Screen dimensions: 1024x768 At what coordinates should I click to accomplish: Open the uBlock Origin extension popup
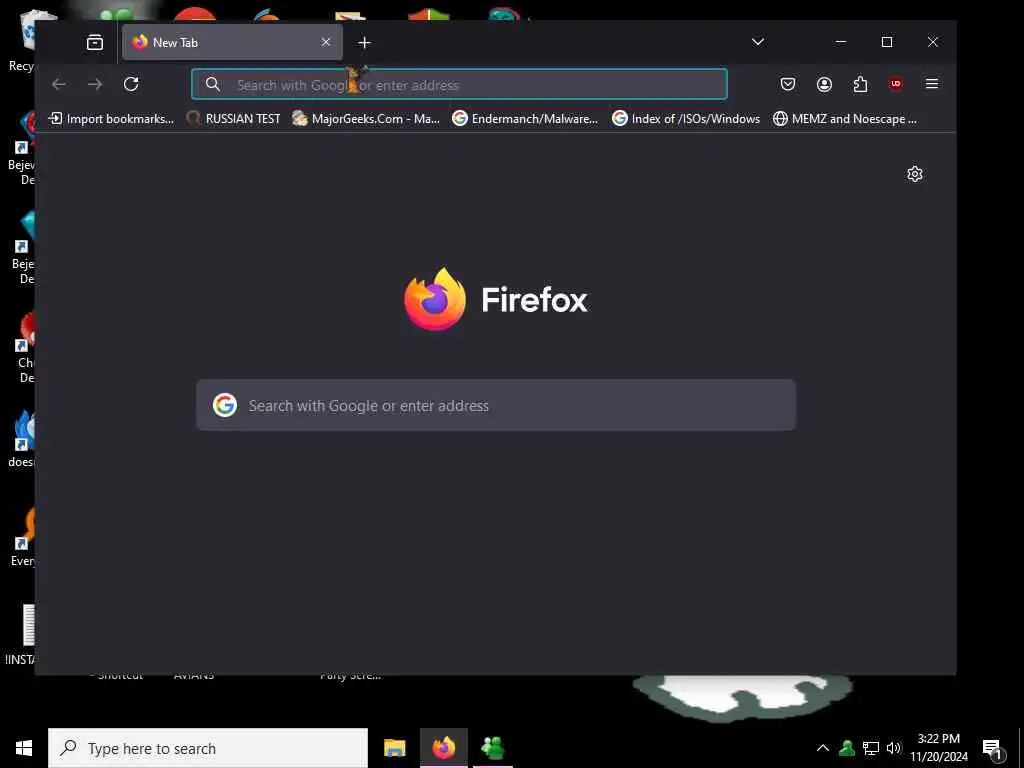(x=896, y=84)
